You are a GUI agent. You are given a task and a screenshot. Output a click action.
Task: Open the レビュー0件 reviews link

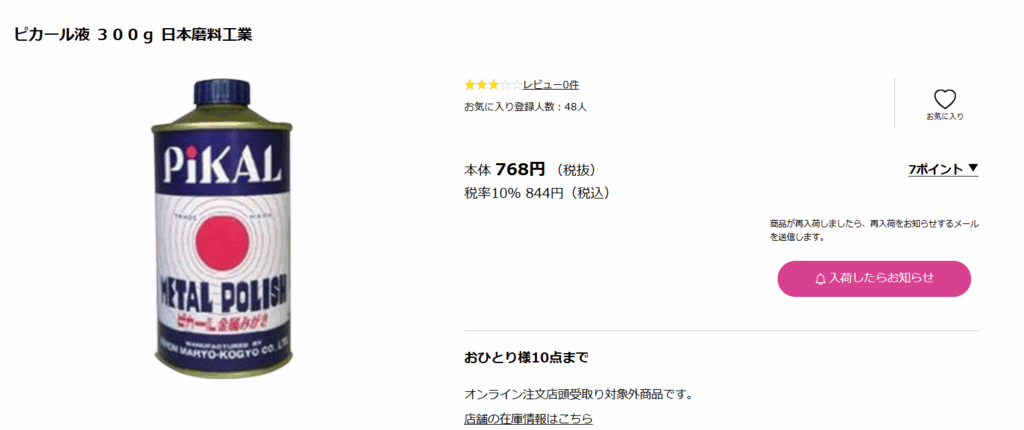coord(550,85)
